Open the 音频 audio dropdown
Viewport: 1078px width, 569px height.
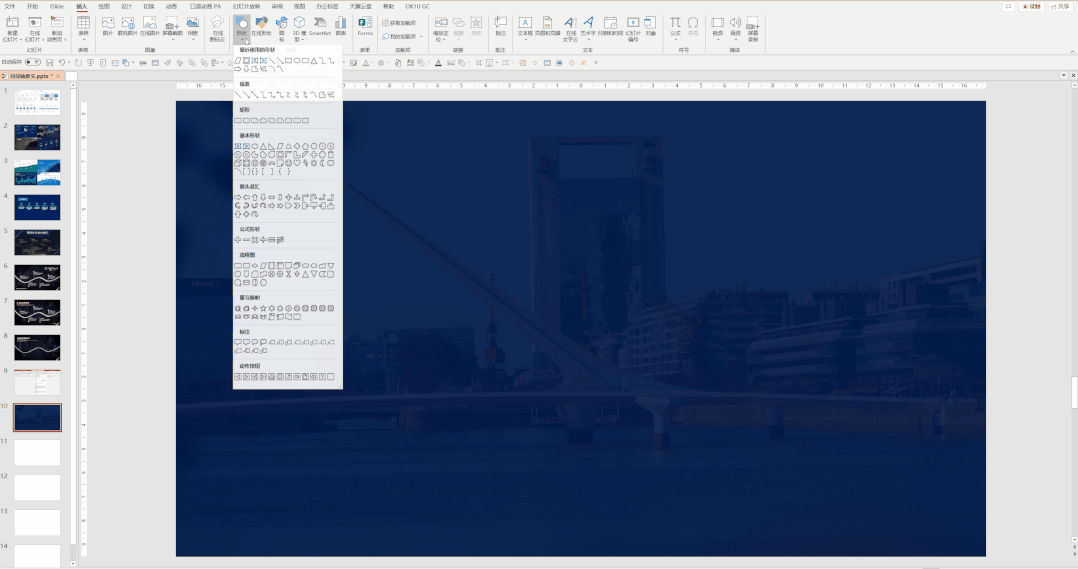[x=735, y=27]
